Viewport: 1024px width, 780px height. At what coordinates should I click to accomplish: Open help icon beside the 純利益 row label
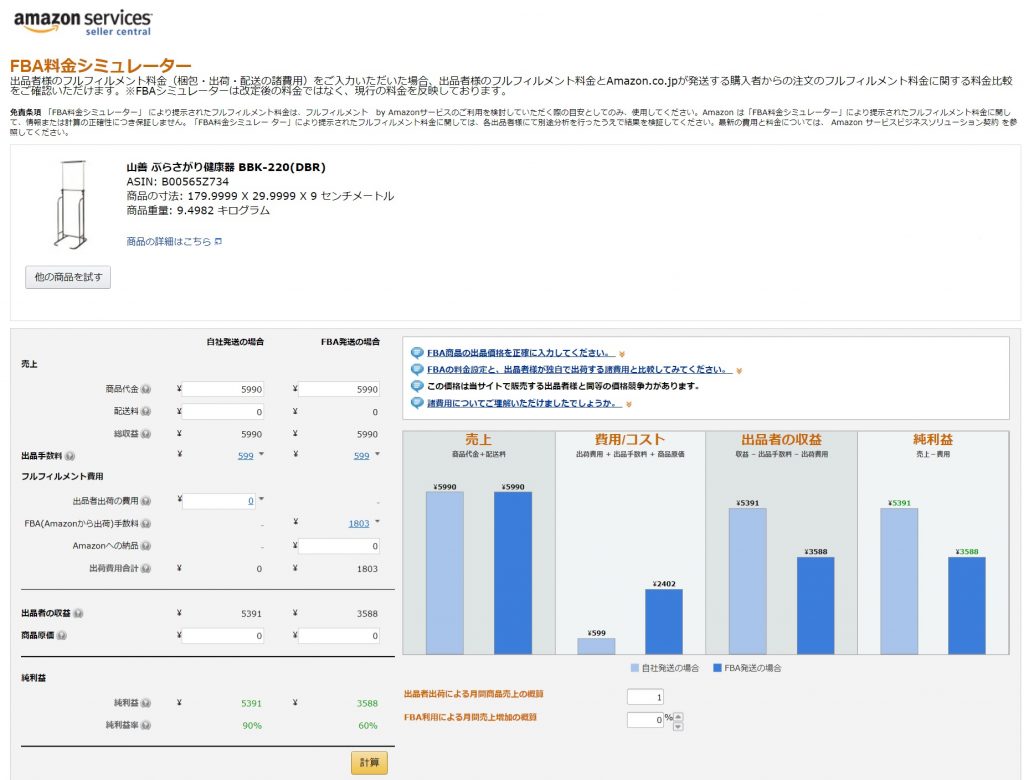146,703
